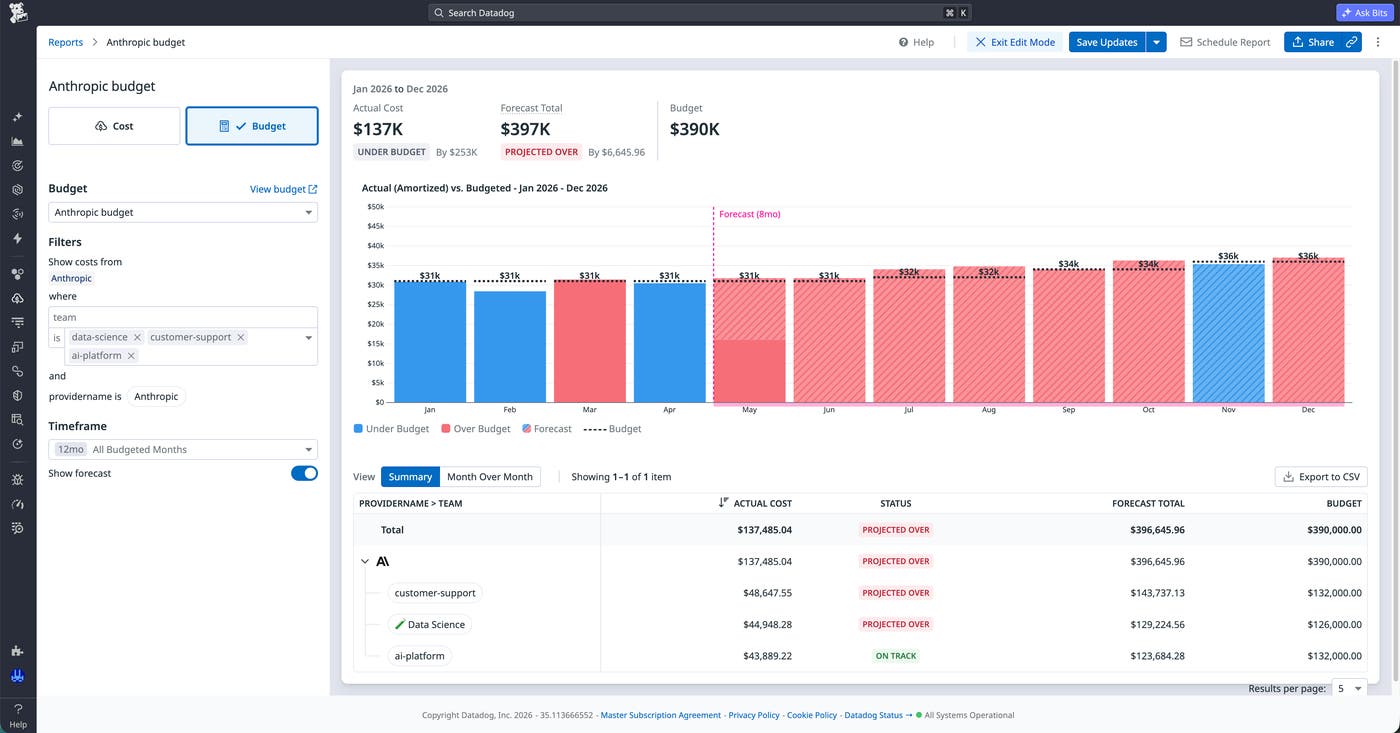
Task: Click the Exit Edit Mode button
Action: click(1013, 42)
